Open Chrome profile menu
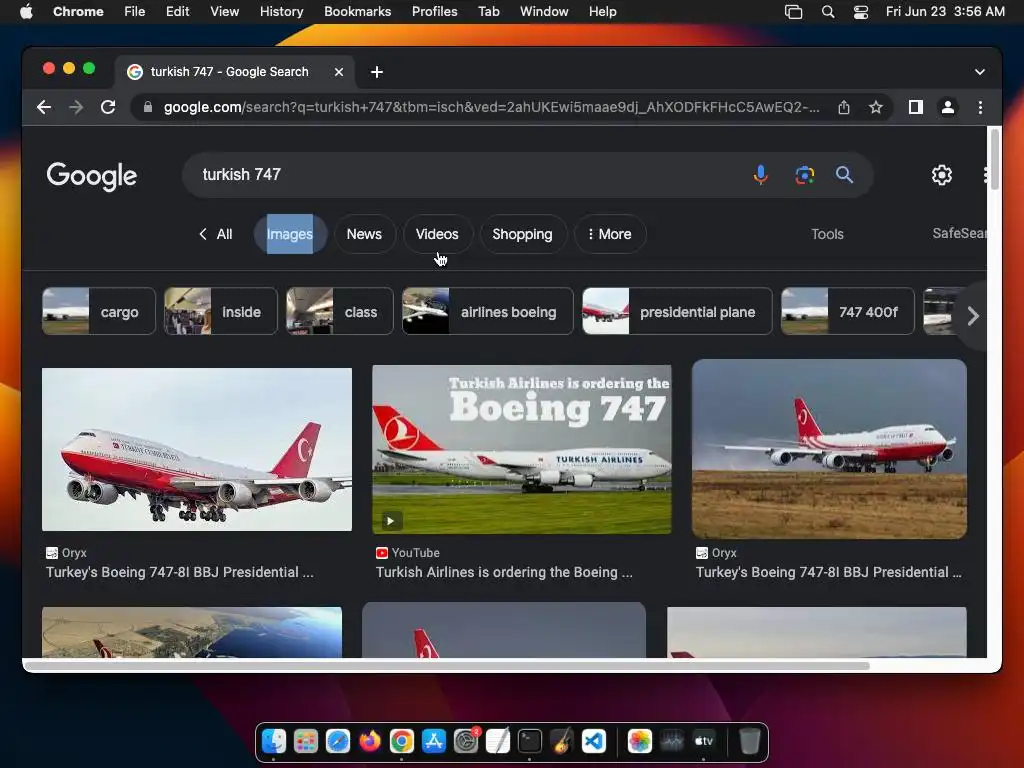Screen dimensions: 1024x768 tap(948, 107)
